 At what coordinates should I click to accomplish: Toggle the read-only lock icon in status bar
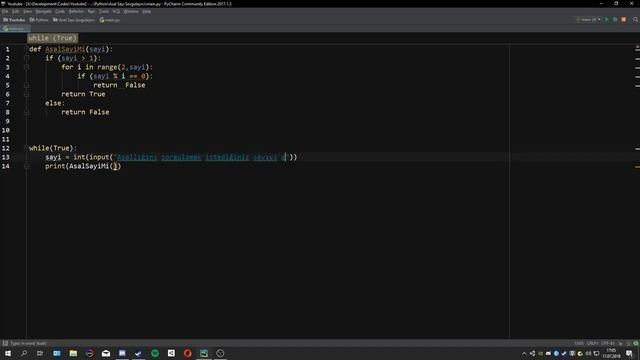tap(621, 343)
